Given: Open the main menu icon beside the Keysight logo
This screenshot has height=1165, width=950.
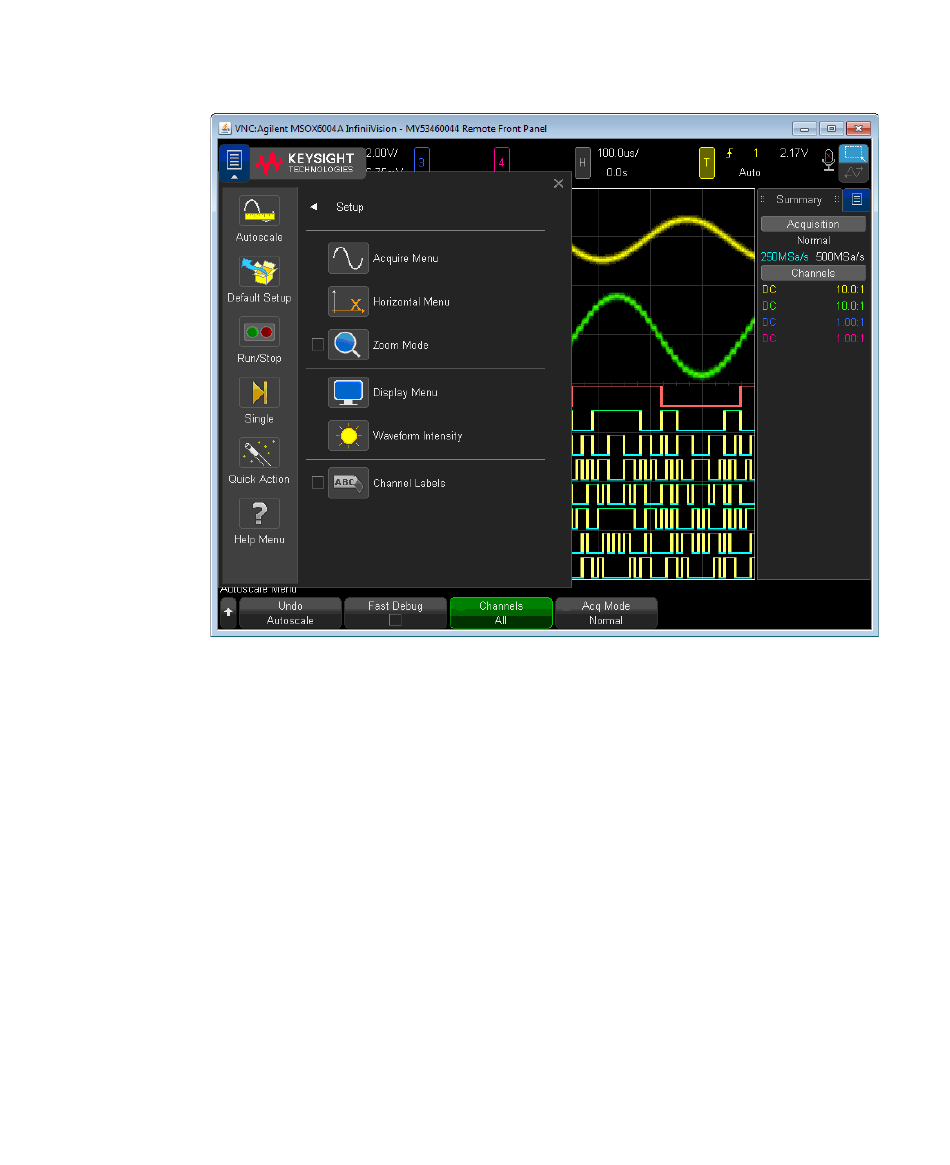Looking at the screenshot, I should [x=234, y=161].
